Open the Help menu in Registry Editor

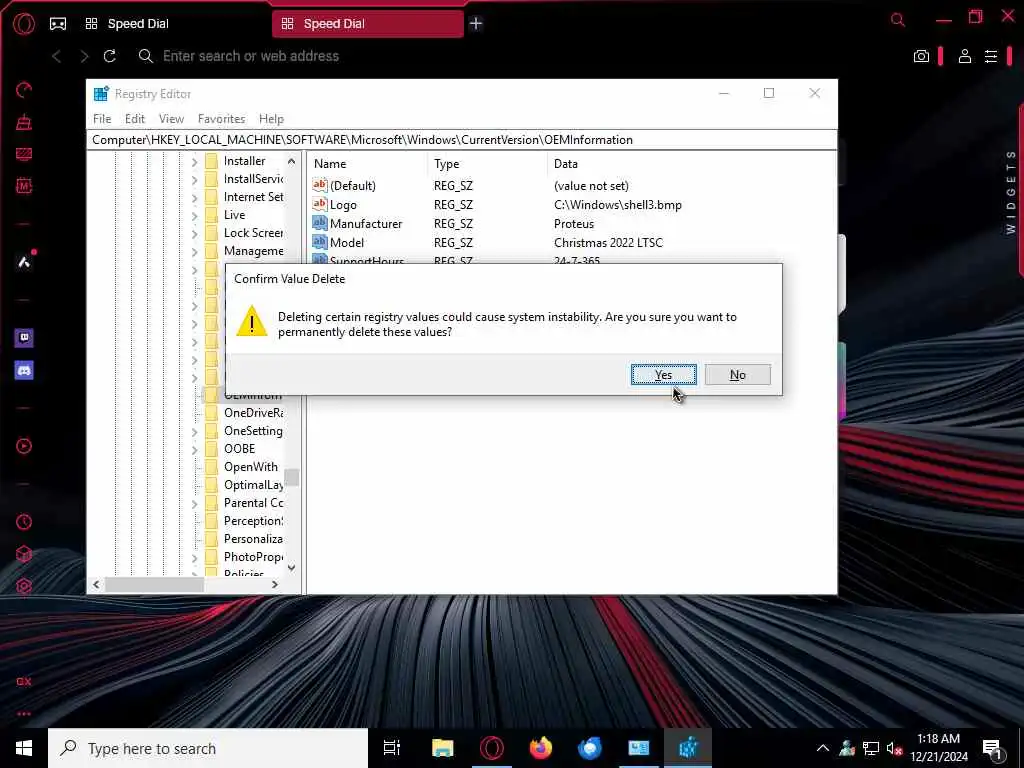pyautogui.click(x=271, y=119)
